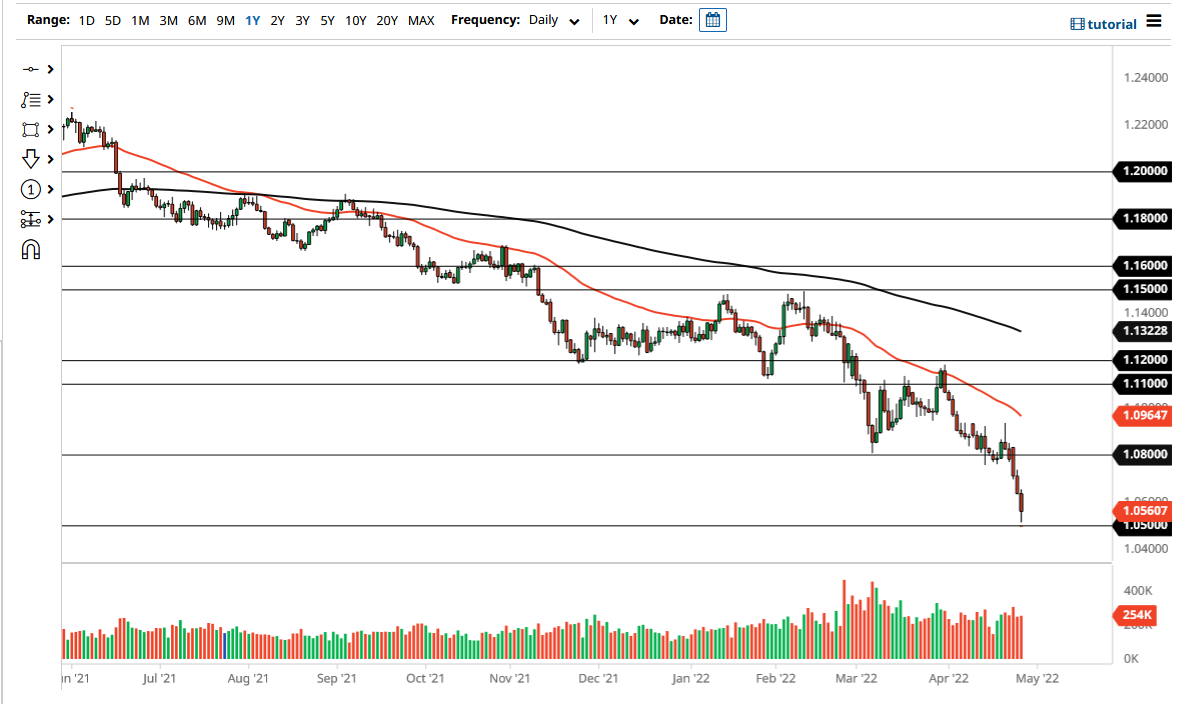The image size is (1179, 704).
Task: Click the calendar icon next to Date
Action: pos(712,20)
